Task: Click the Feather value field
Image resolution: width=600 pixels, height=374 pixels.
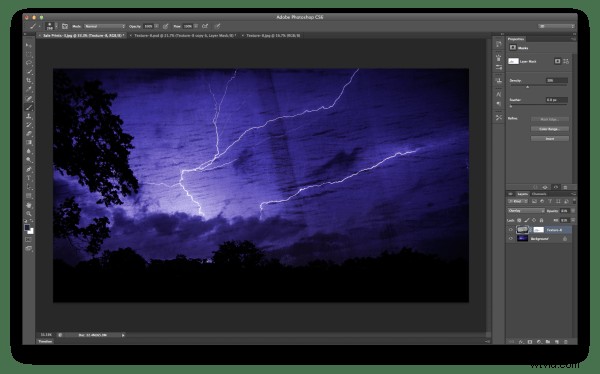Action: [x=556, y=100]
